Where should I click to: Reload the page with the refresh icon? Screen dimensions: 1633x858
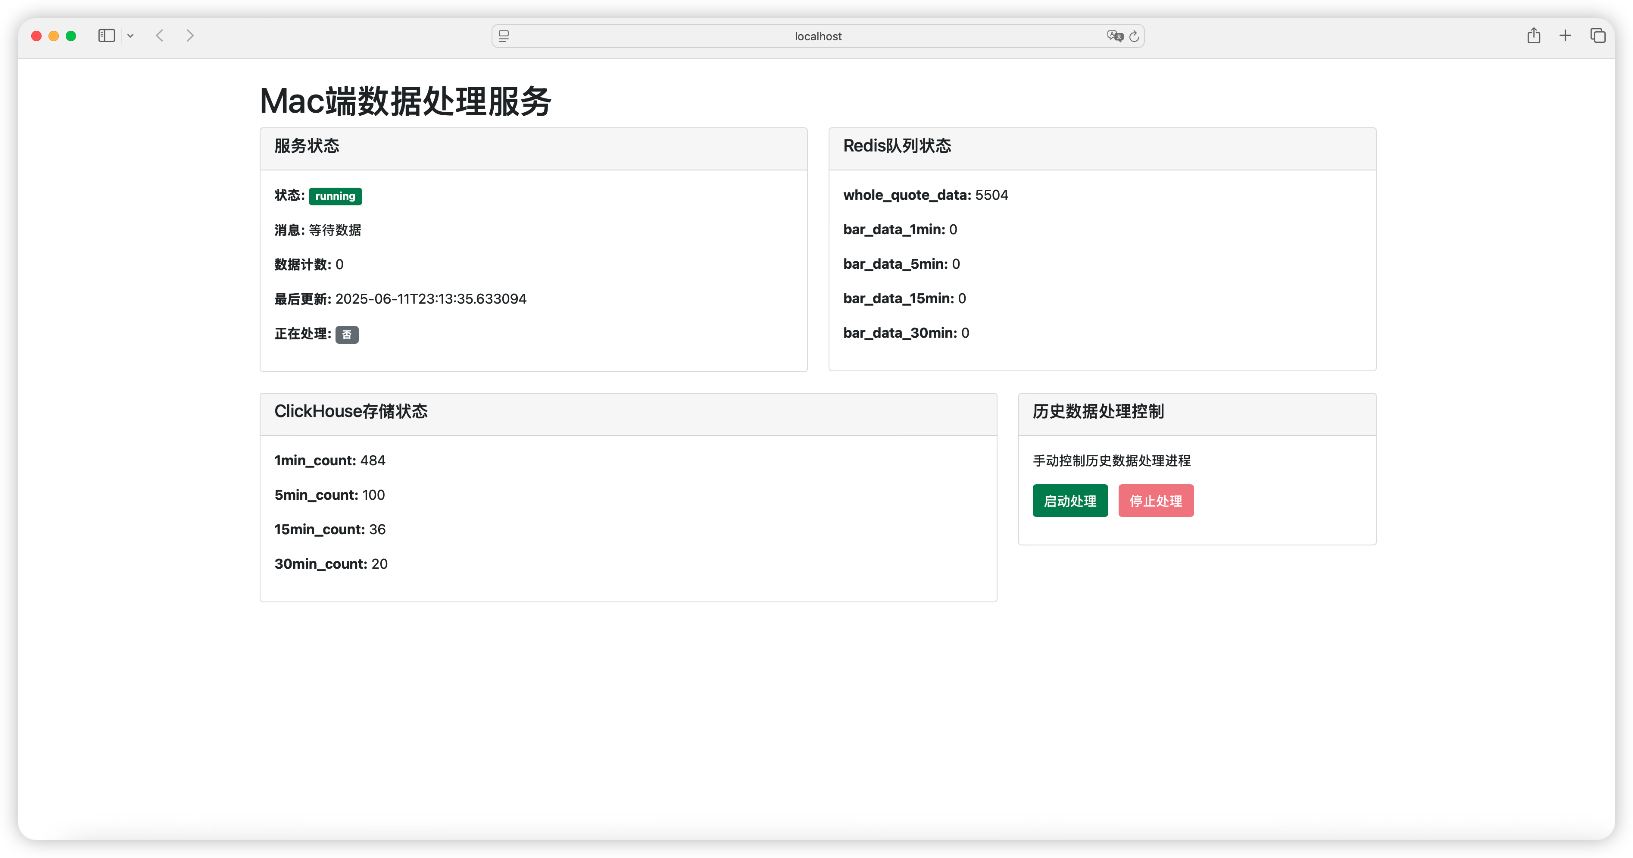(x=1134, y=36)
